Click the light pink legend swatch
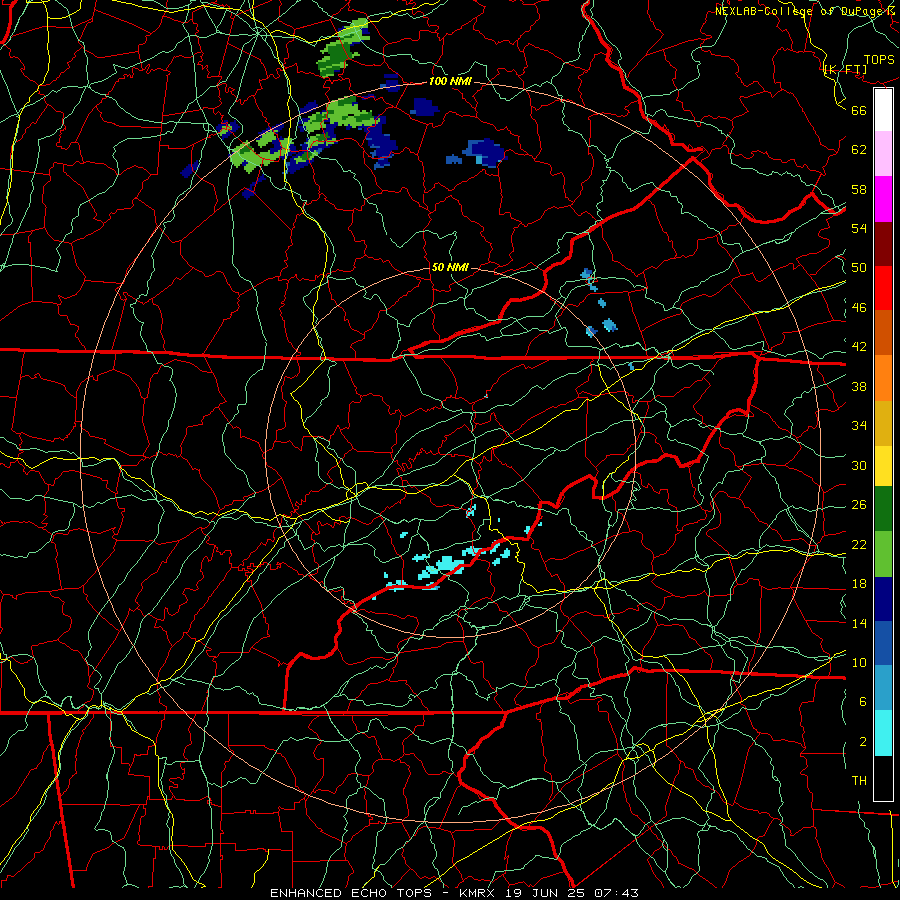This screenshot has width=900, height=900. pyautogui.click(x=883, y=153)
